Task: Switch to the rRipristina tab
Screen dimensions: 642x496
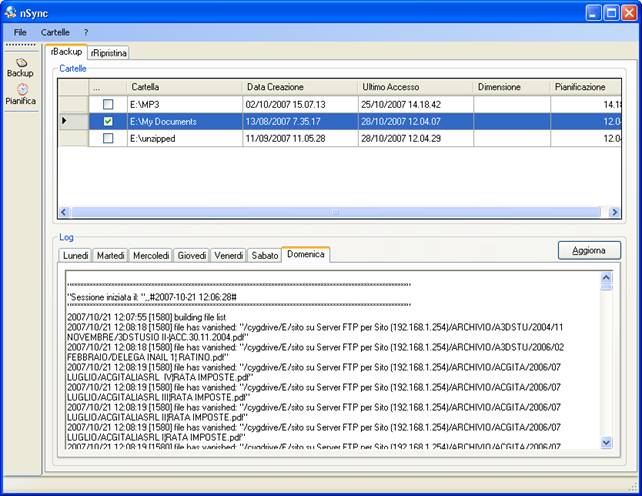Action: pos(108,52)
